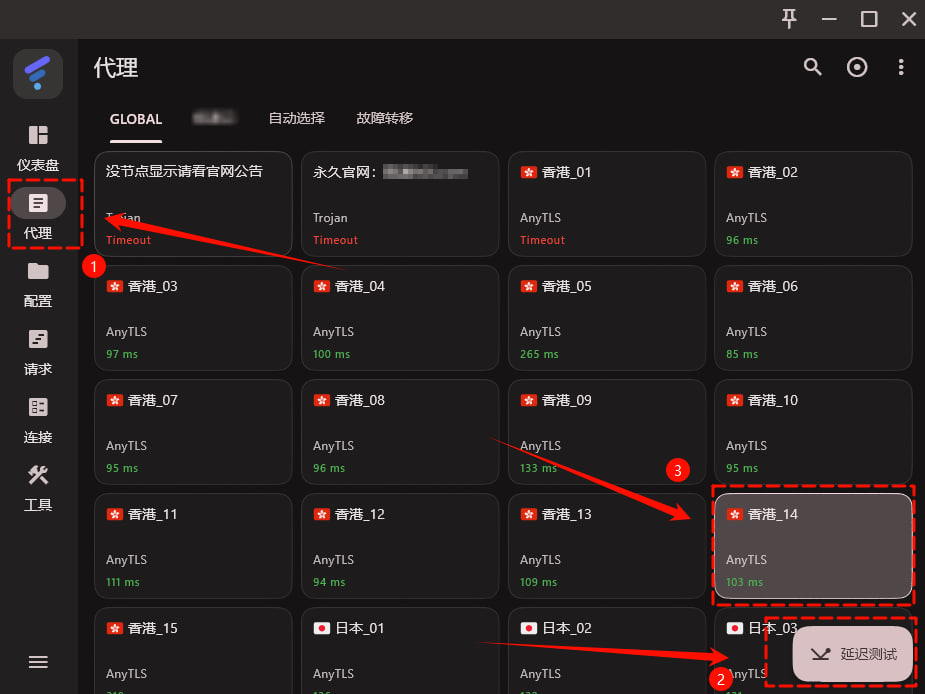925x694 pixels.
Task: Click the locate-selected-node target icon
Action: (x=857, y=67)
